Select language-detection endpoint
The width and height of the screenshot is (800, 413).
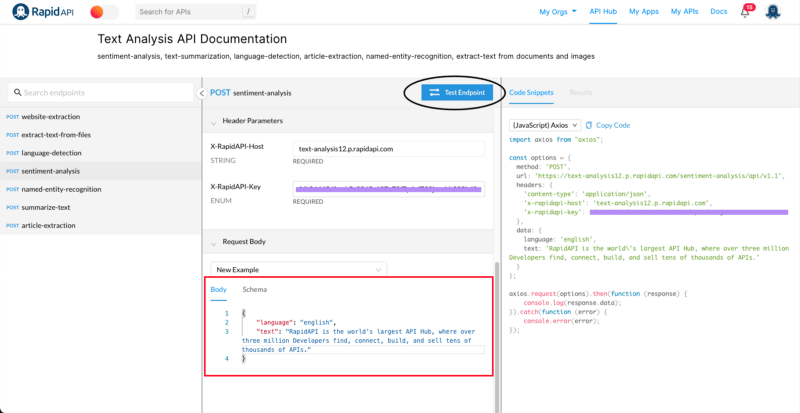click(x=101, y=153)
